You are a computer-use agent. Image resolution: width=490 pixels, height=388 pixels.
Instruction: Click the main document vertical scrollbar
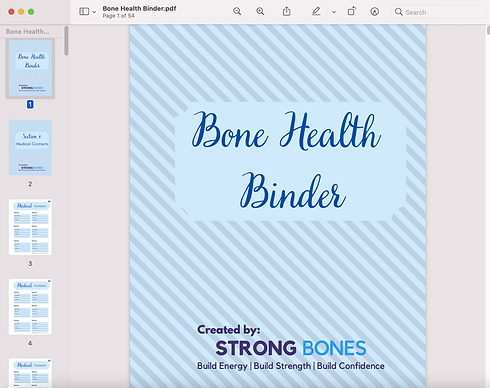coord(488,30)
